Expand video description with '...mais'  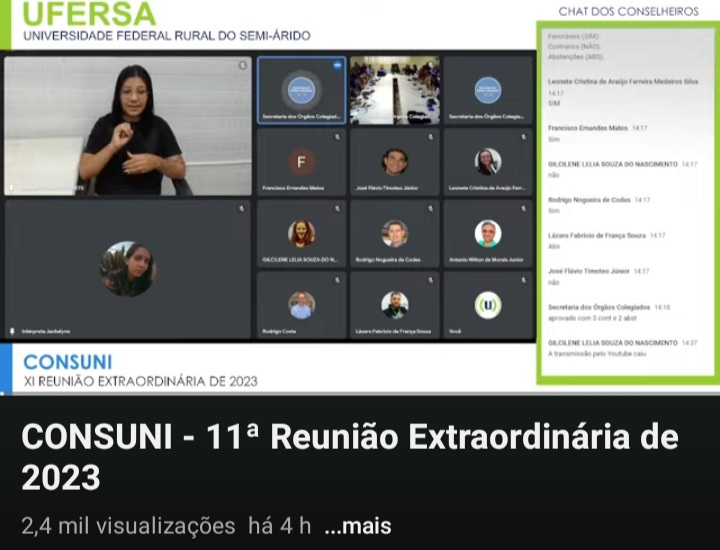pos(358,526)
